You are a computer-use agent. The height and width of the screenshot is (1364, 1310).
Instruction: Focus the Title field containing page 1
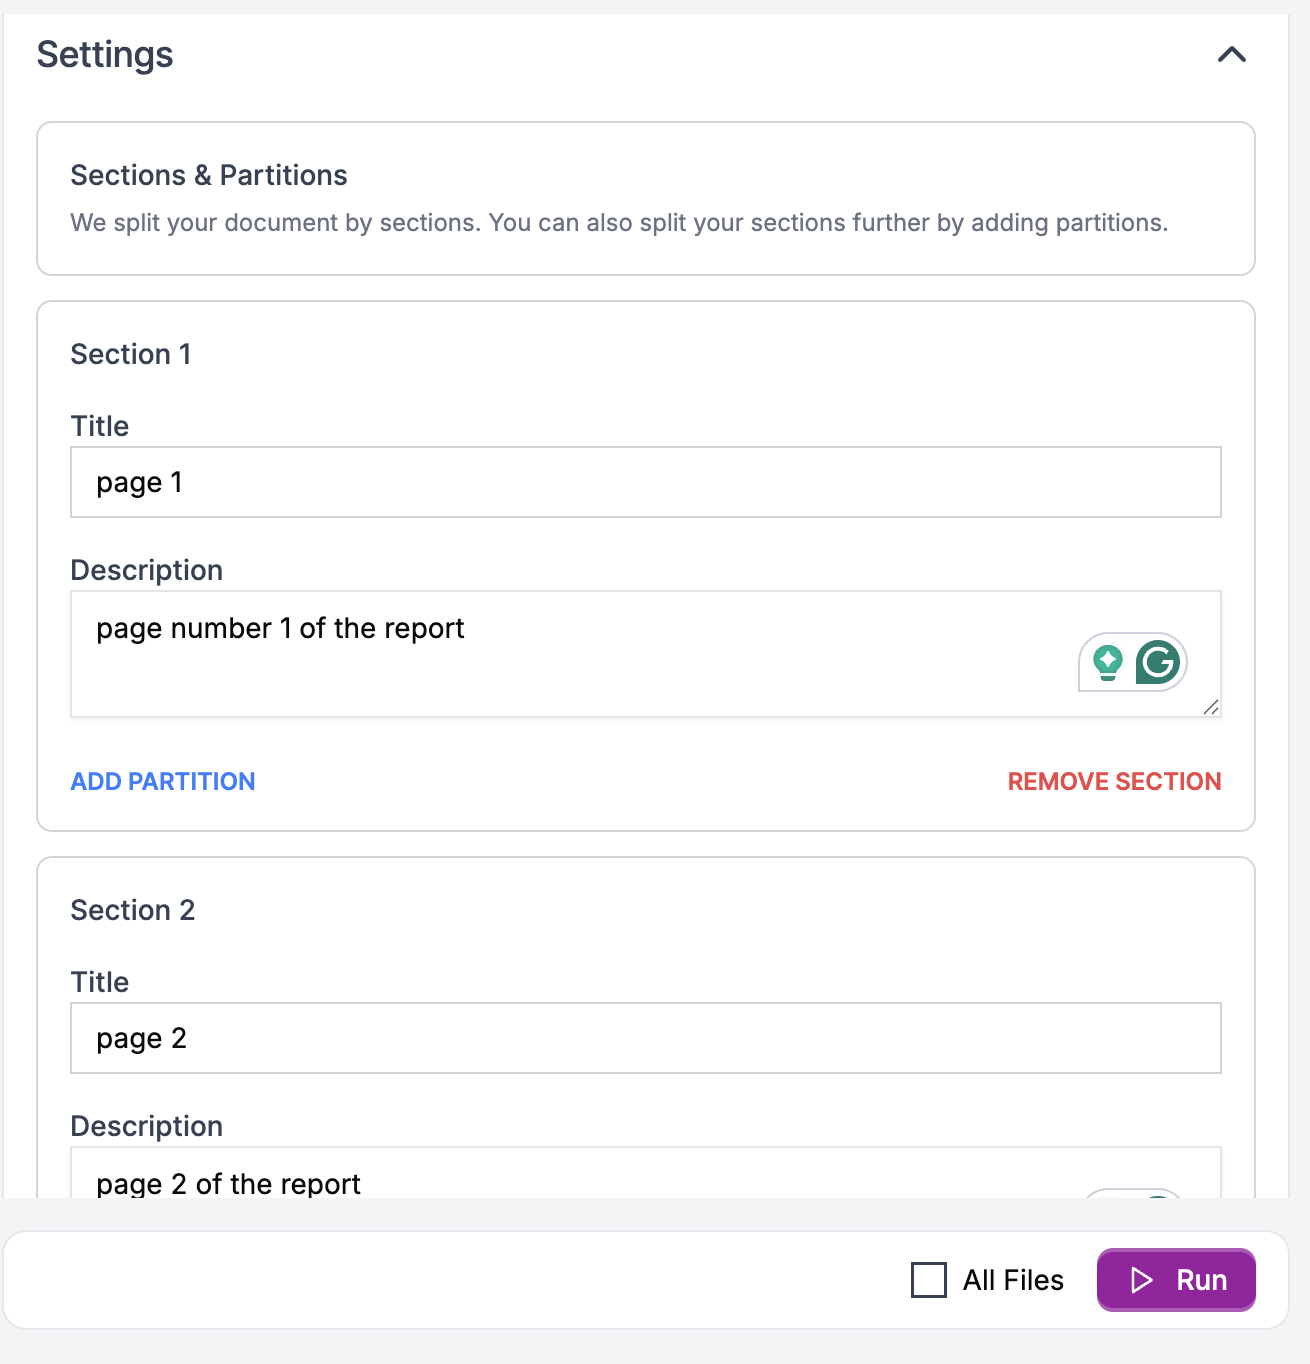645,482
